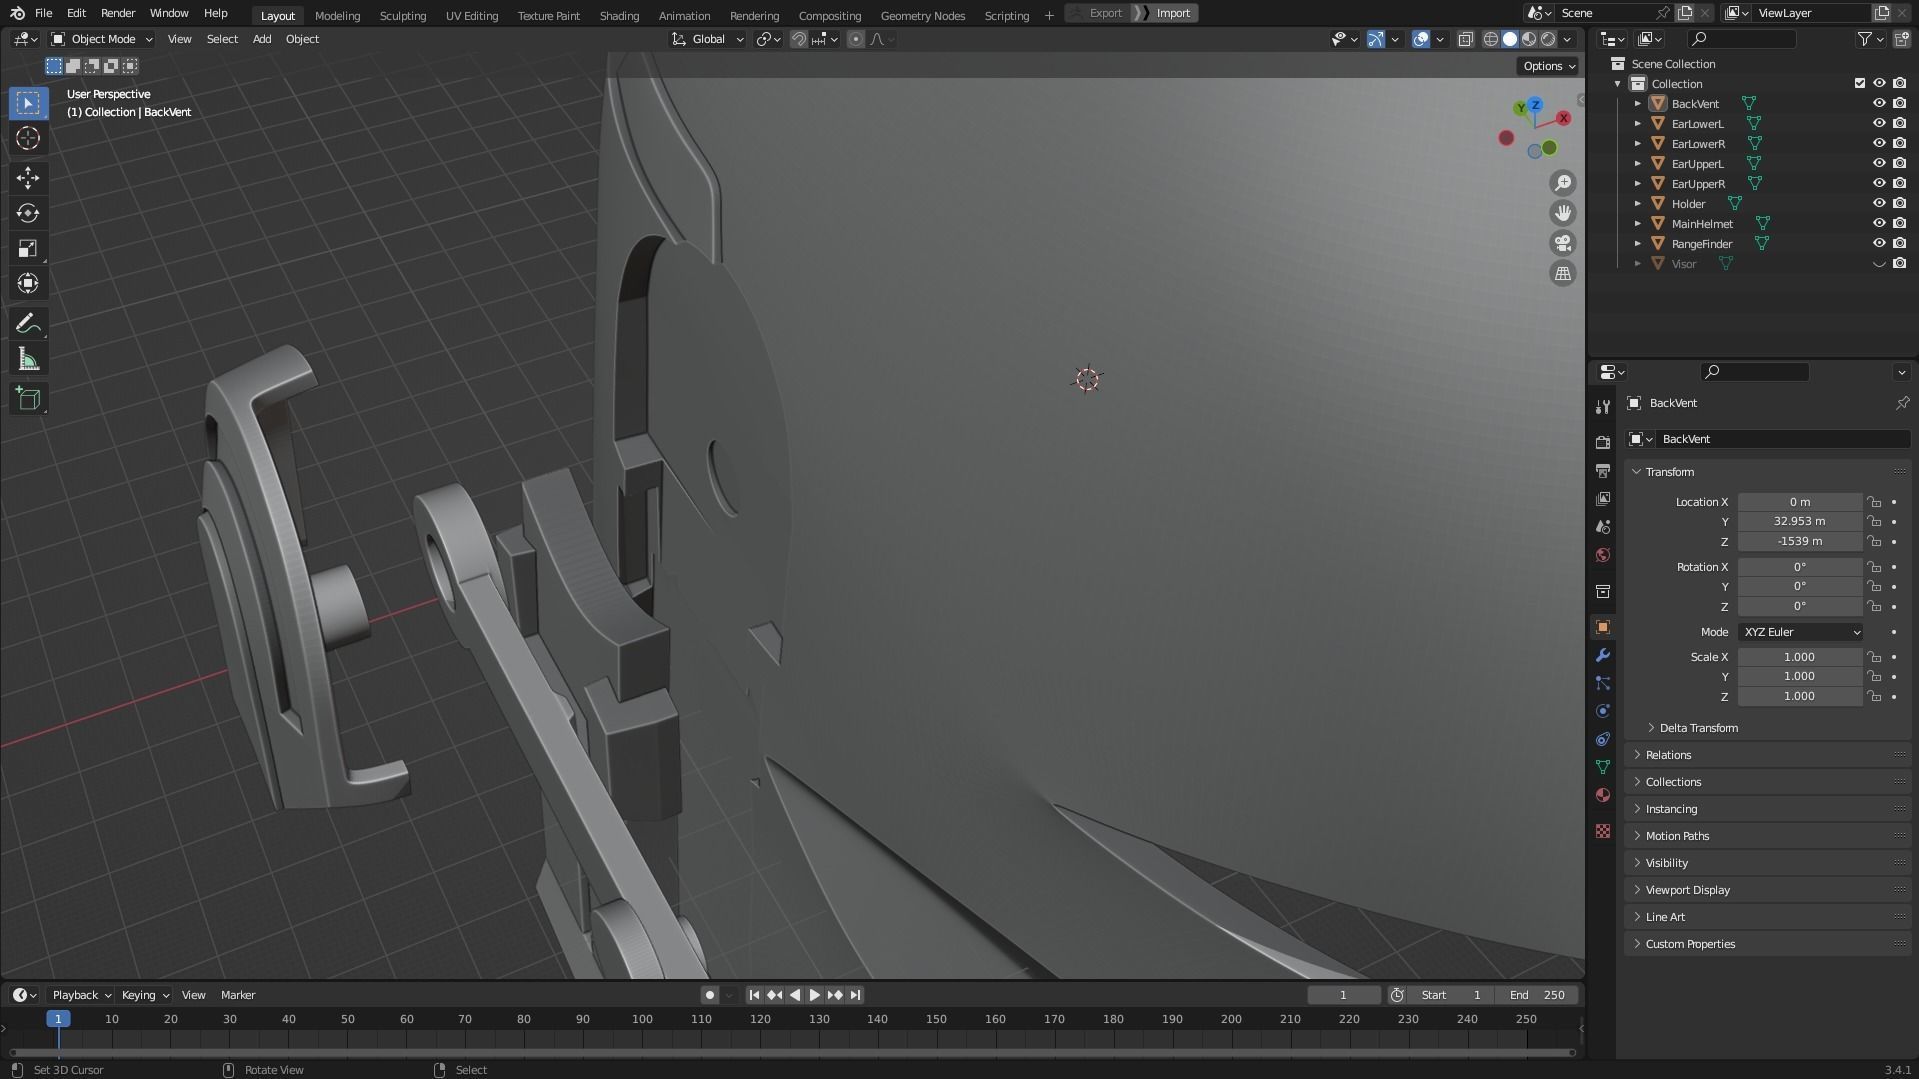Open Modifier properties wrench tab
The height and width of the screenshot is (1079, 1919).
[1603, 655]
